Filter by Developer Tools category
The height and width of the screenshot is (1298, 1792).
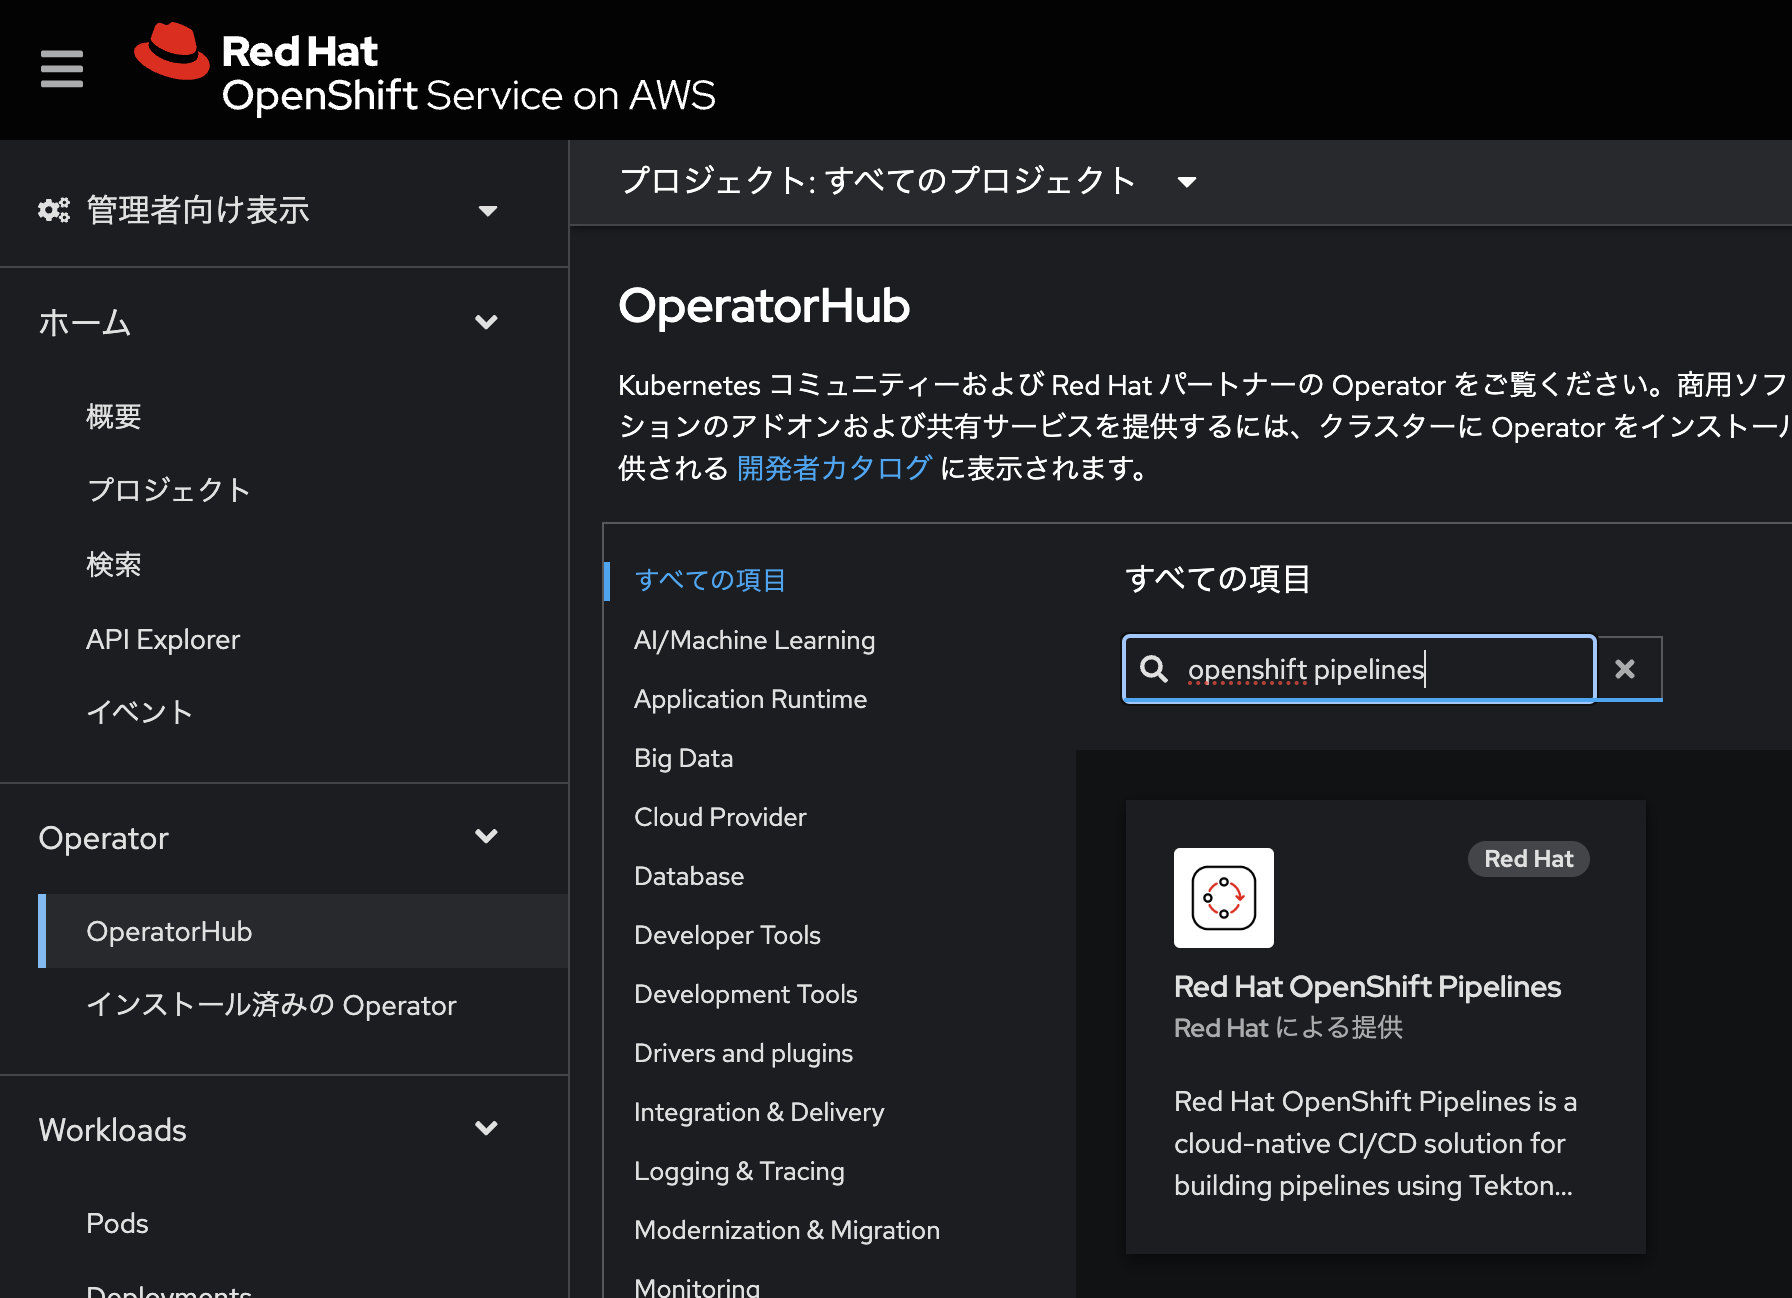tap(727, 935)
